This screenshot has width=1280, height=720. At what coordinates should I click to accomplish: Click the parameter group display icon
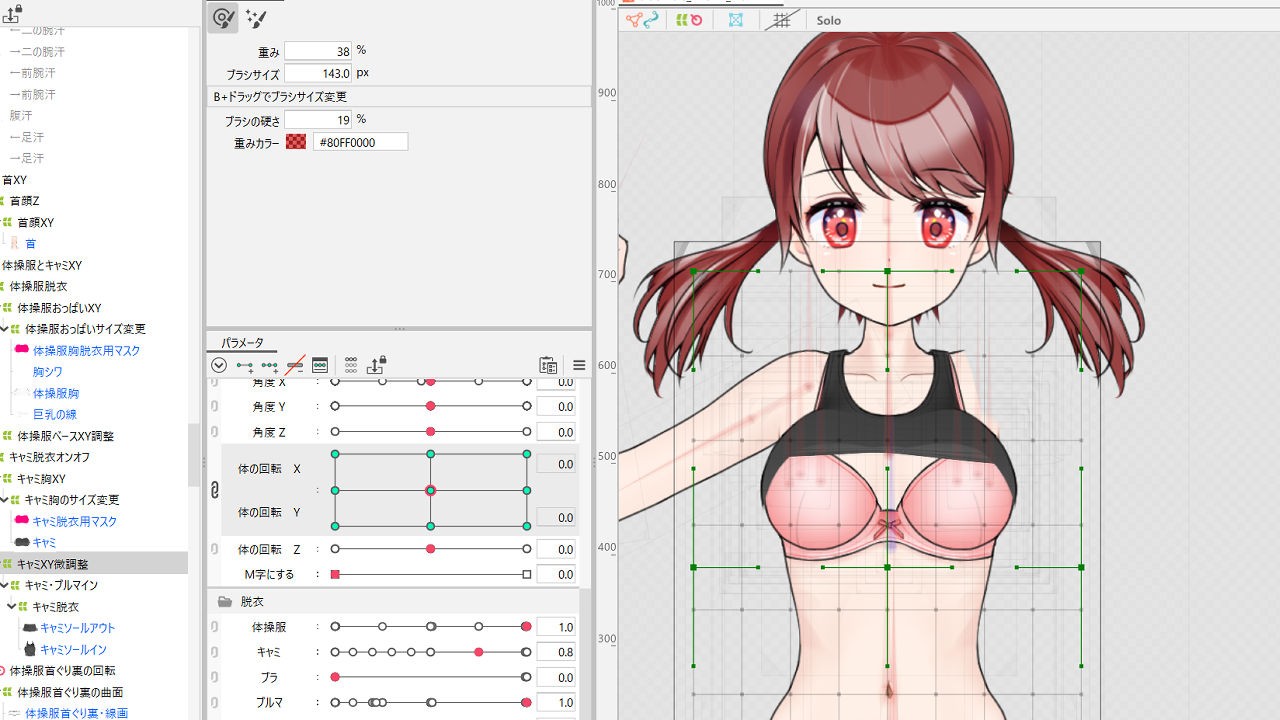[x=350, y=365]
